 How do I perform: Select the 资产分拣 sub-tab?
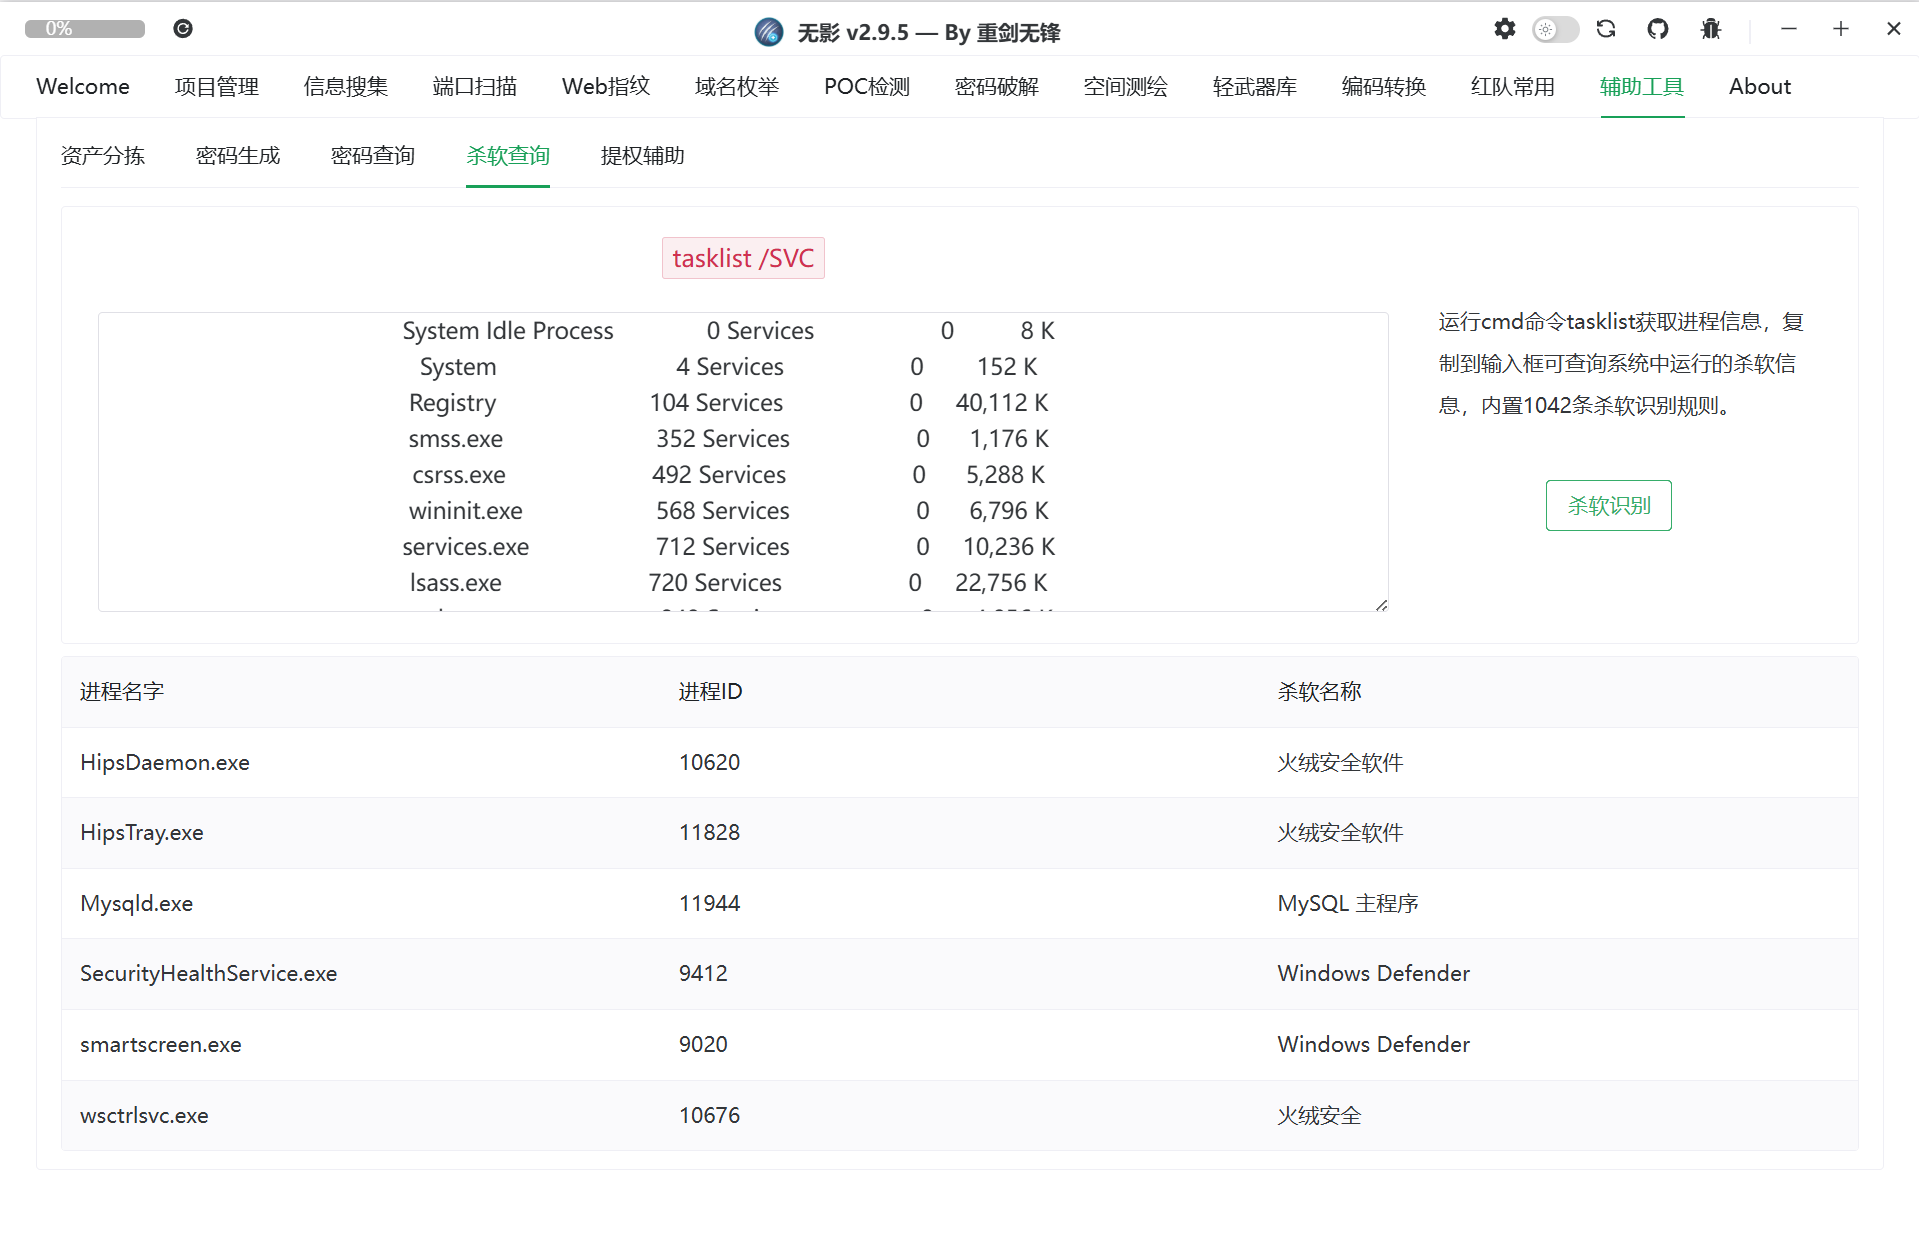tap(103, 156)
